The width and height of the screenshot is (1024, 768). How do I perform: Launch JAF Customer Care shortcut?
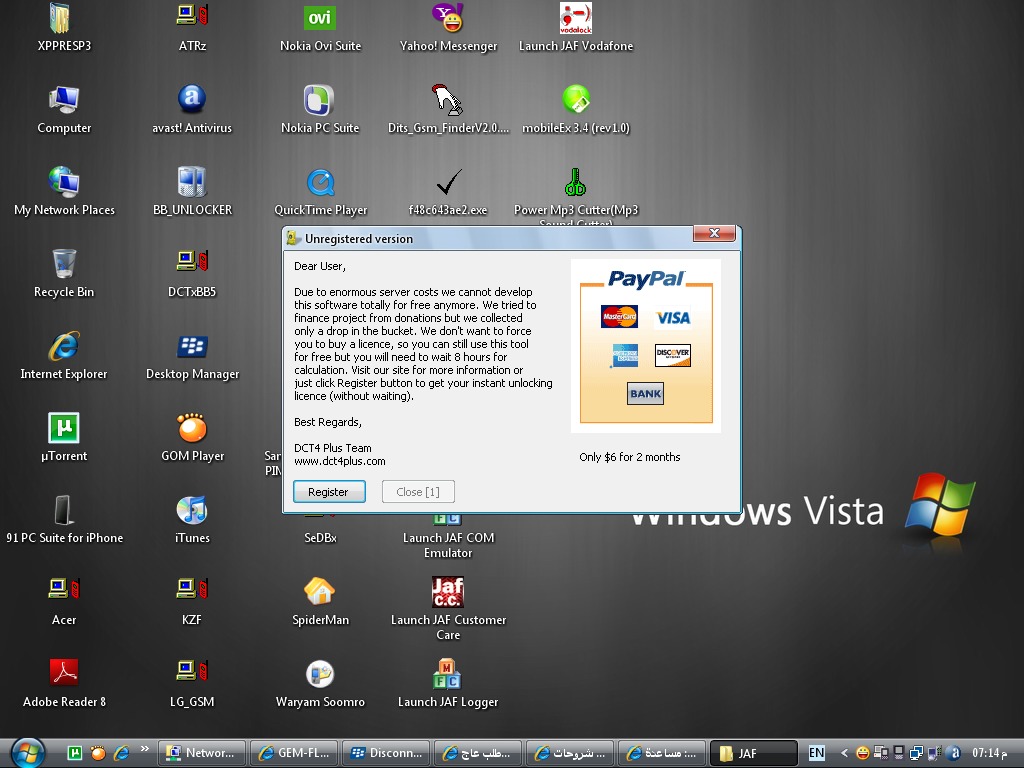[x=448, y=592]
